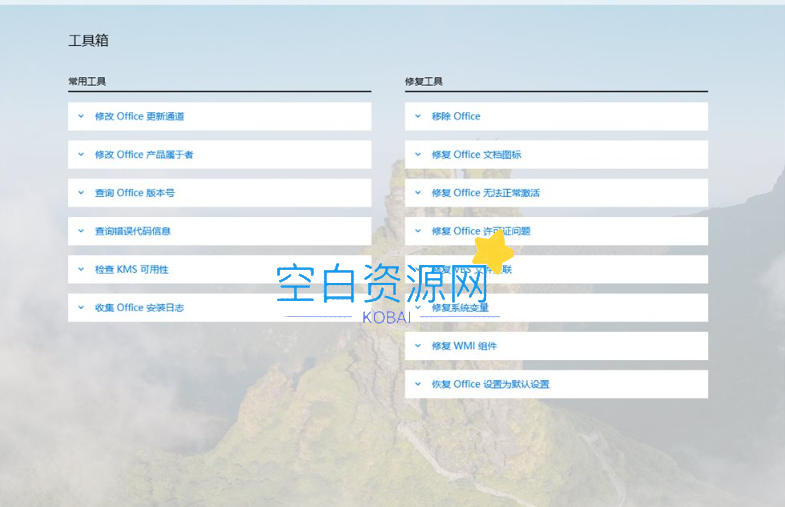Expand the 修复 WMI 组件 chevron

(418, 346)
